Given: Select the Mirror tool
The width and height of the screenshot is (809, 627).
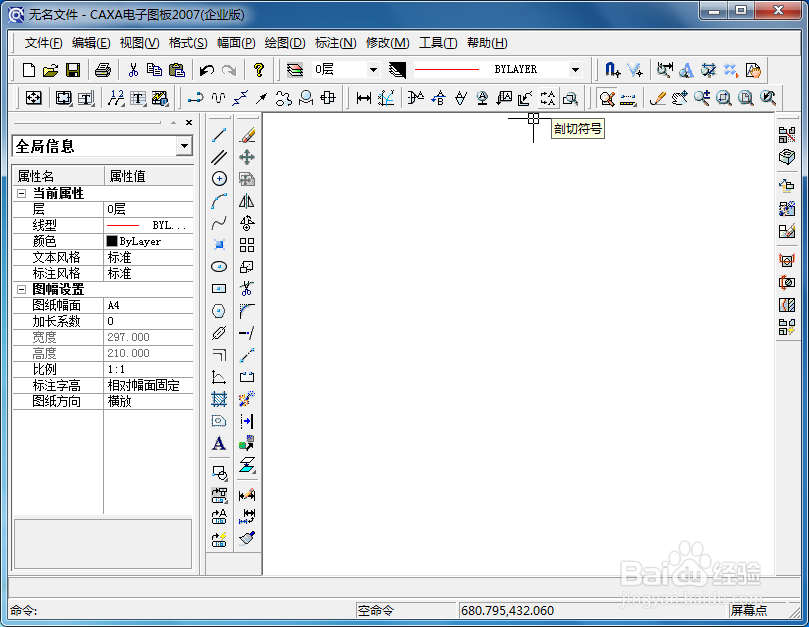Looking at the screenshot, I should click(247, 201).
